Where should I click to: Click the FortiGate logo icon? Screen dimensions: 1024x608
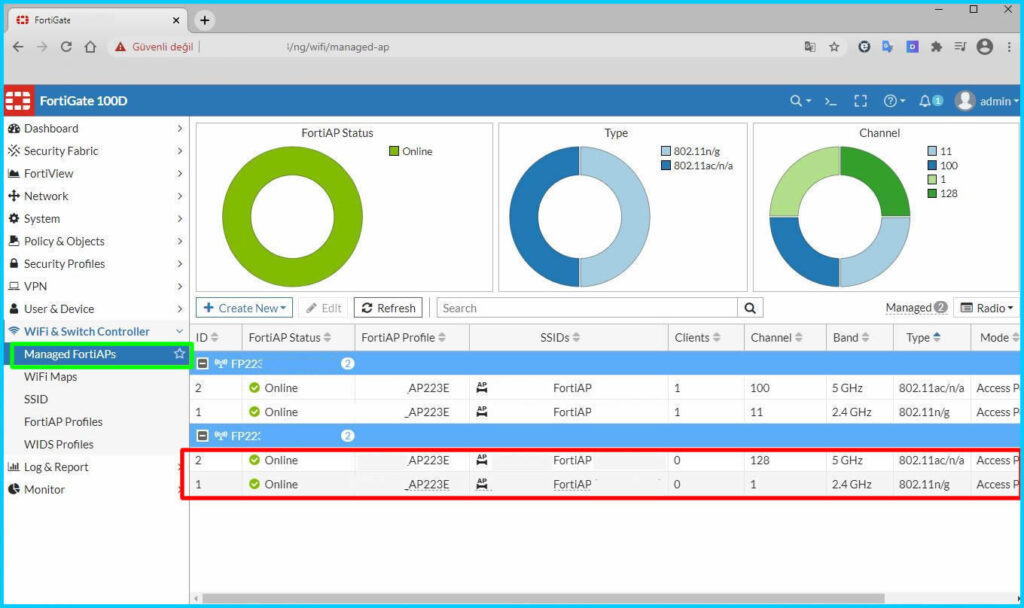18,101
